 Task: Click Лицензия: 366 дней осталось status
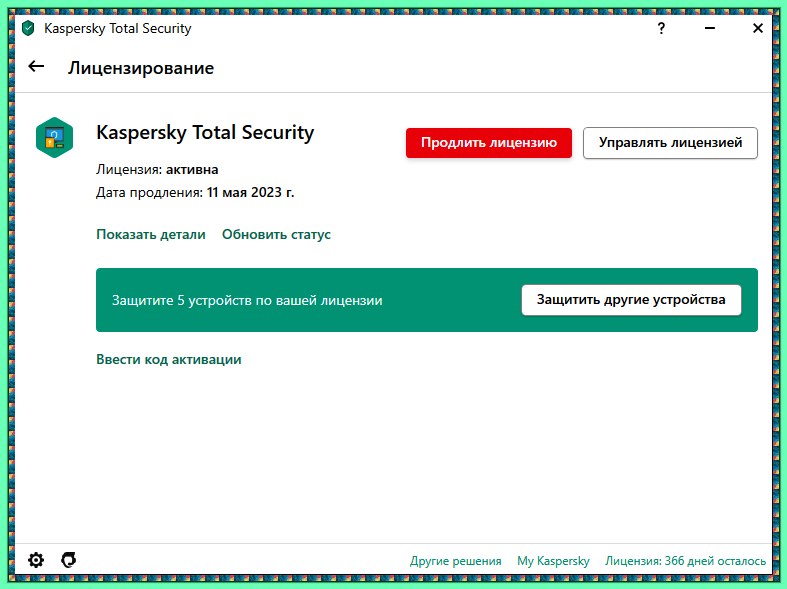(685, 561)
